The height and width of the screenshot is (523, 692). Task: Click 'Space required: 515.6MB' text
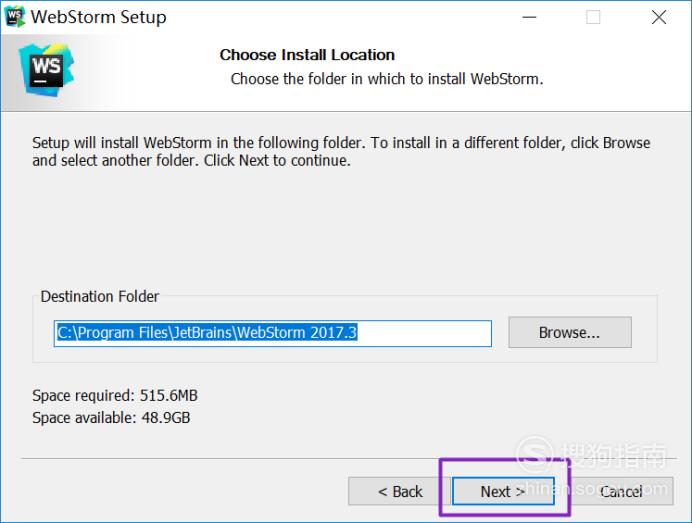115,395
